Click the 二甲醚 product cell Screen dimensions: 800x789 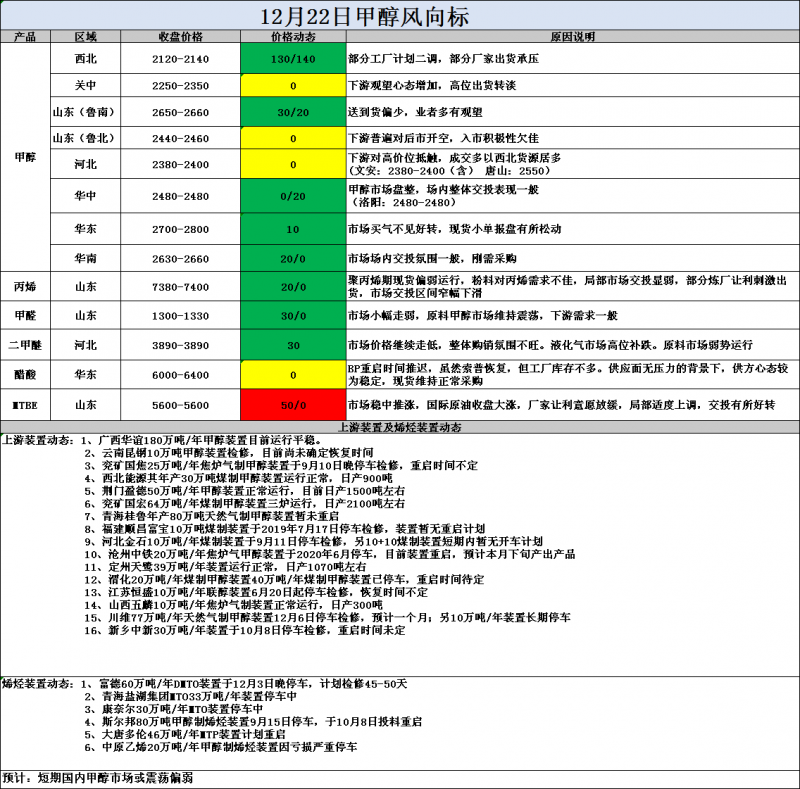coord(25,345)
